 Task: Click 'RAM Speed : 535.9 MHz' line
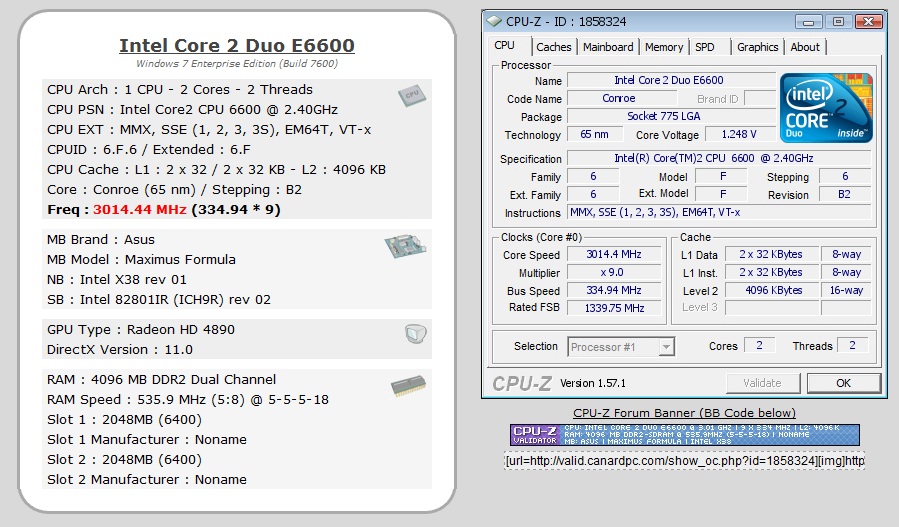tap(187, 400)
